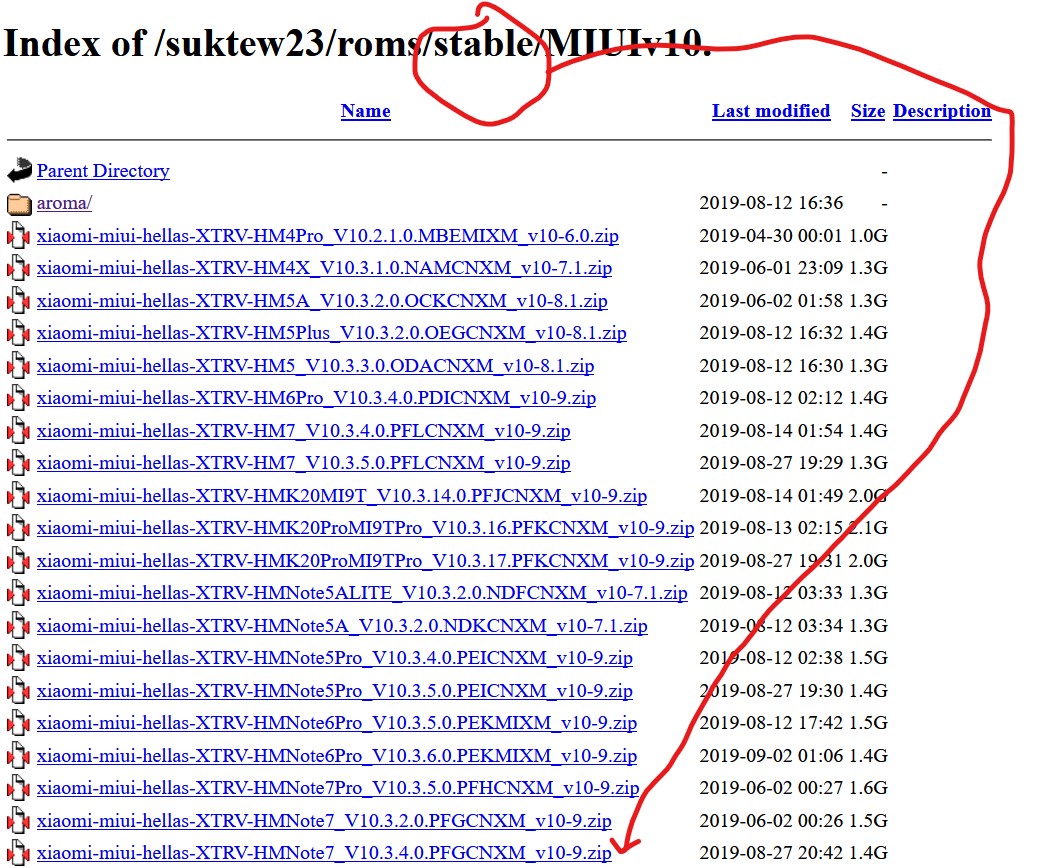Select the date 2019-04-30 00:01
Viewport: 1062px width, 868px height.
771,236
